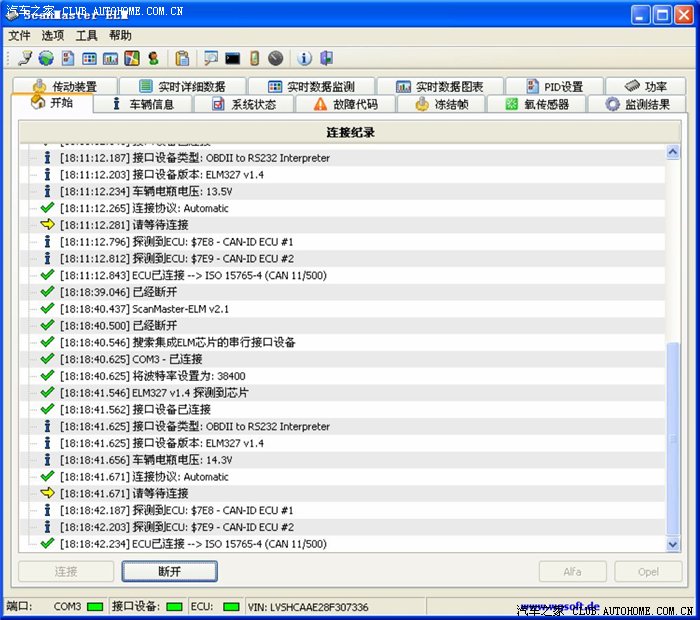Click the green globe toolbar icon
The width and height of the screenshot is (700, 620).
[x=46, y=58]
